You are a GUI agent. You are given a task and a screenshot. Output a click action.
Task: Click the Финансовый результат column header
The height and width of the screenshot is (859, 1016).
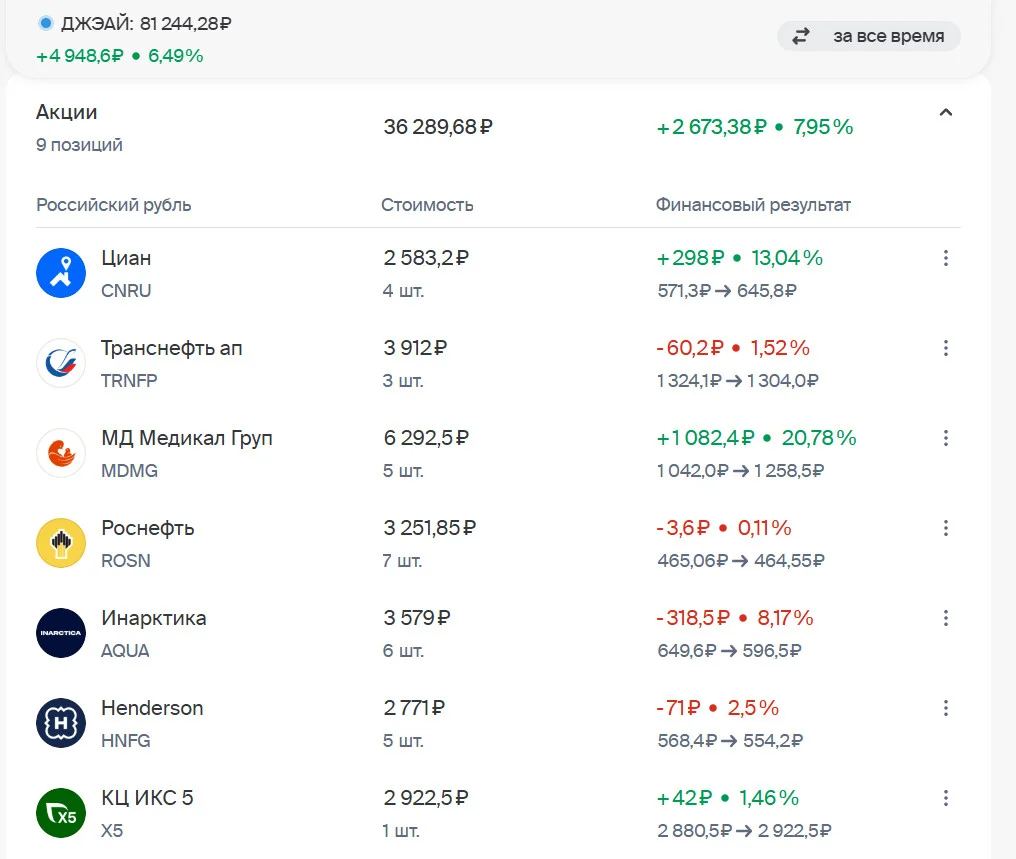753,205
